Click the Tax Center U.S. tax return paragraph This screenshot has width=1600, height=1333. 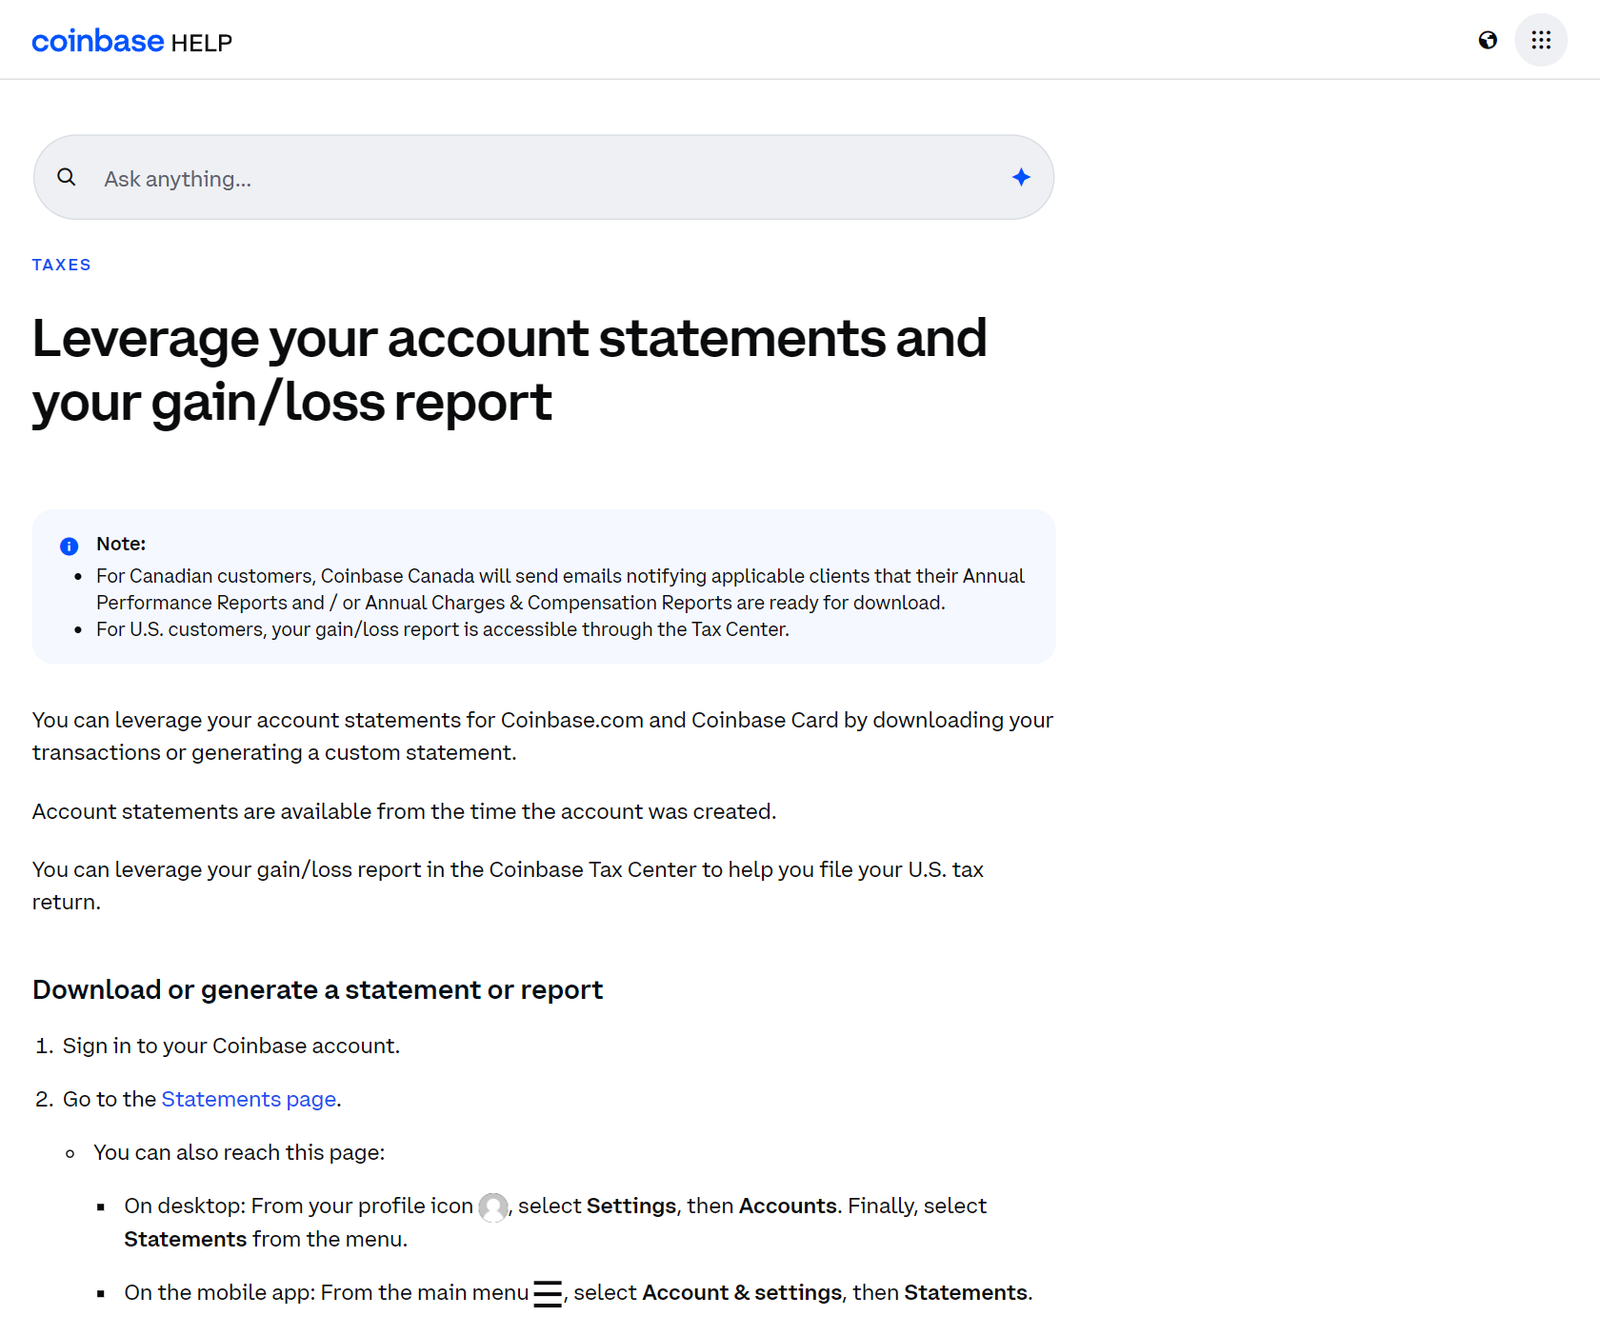click(508, 886)
